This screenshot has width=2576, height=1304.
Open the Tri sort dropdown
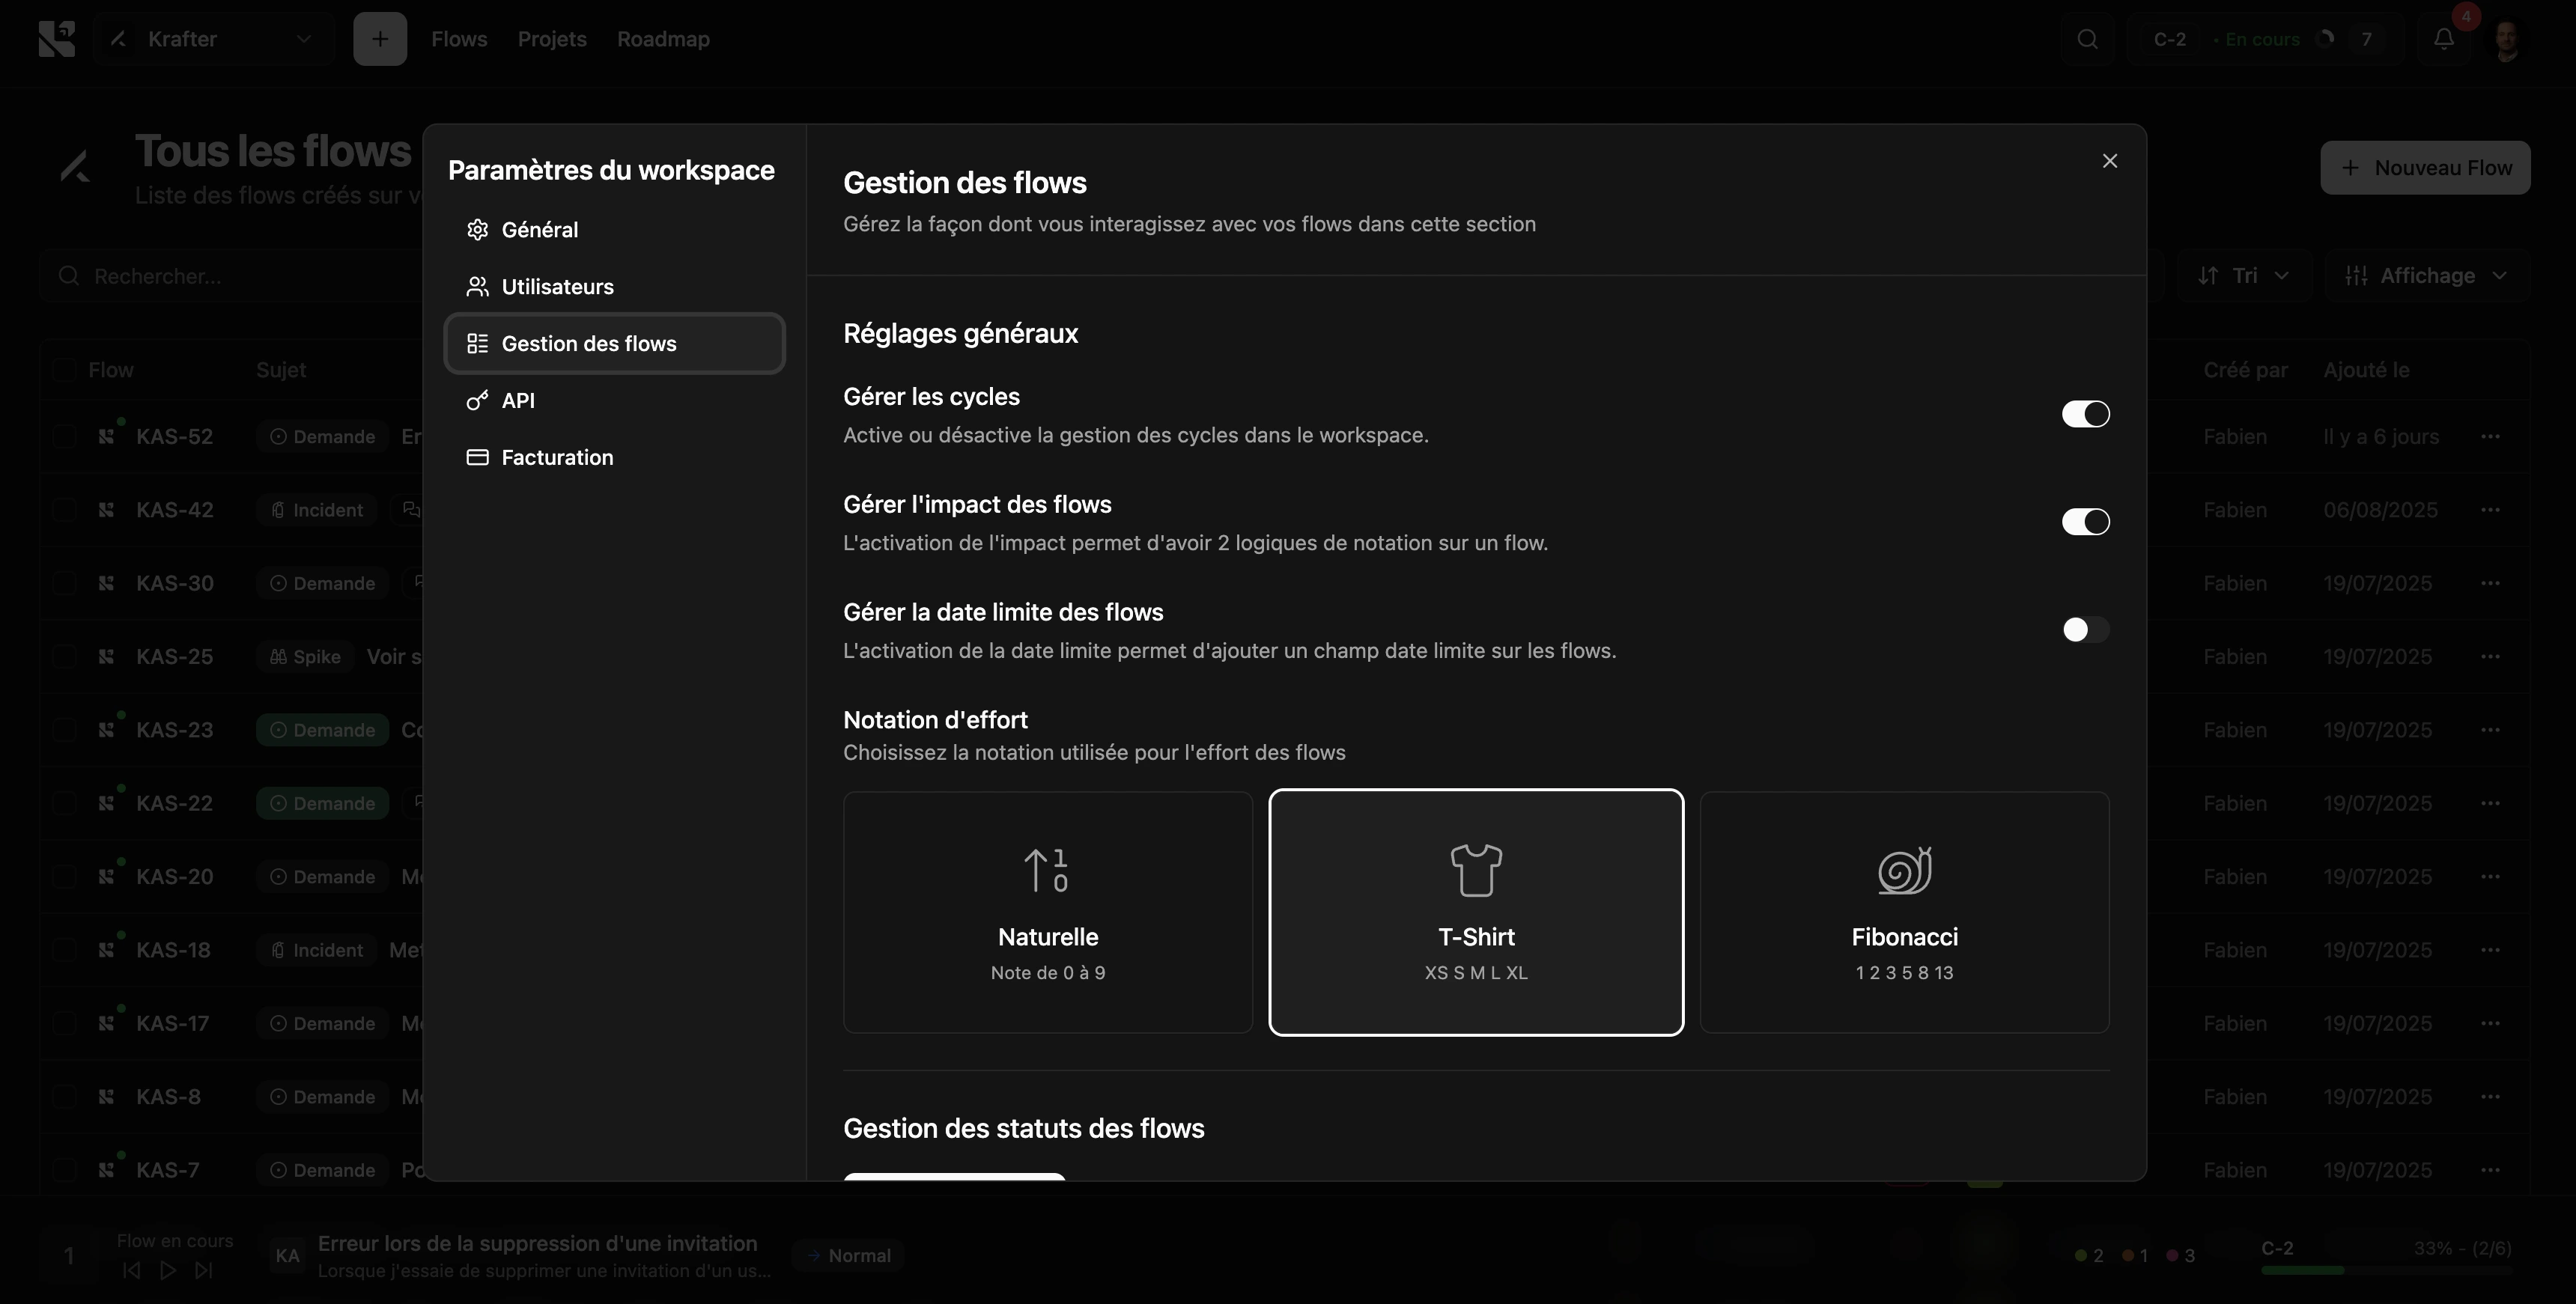tap(2244, 276)
